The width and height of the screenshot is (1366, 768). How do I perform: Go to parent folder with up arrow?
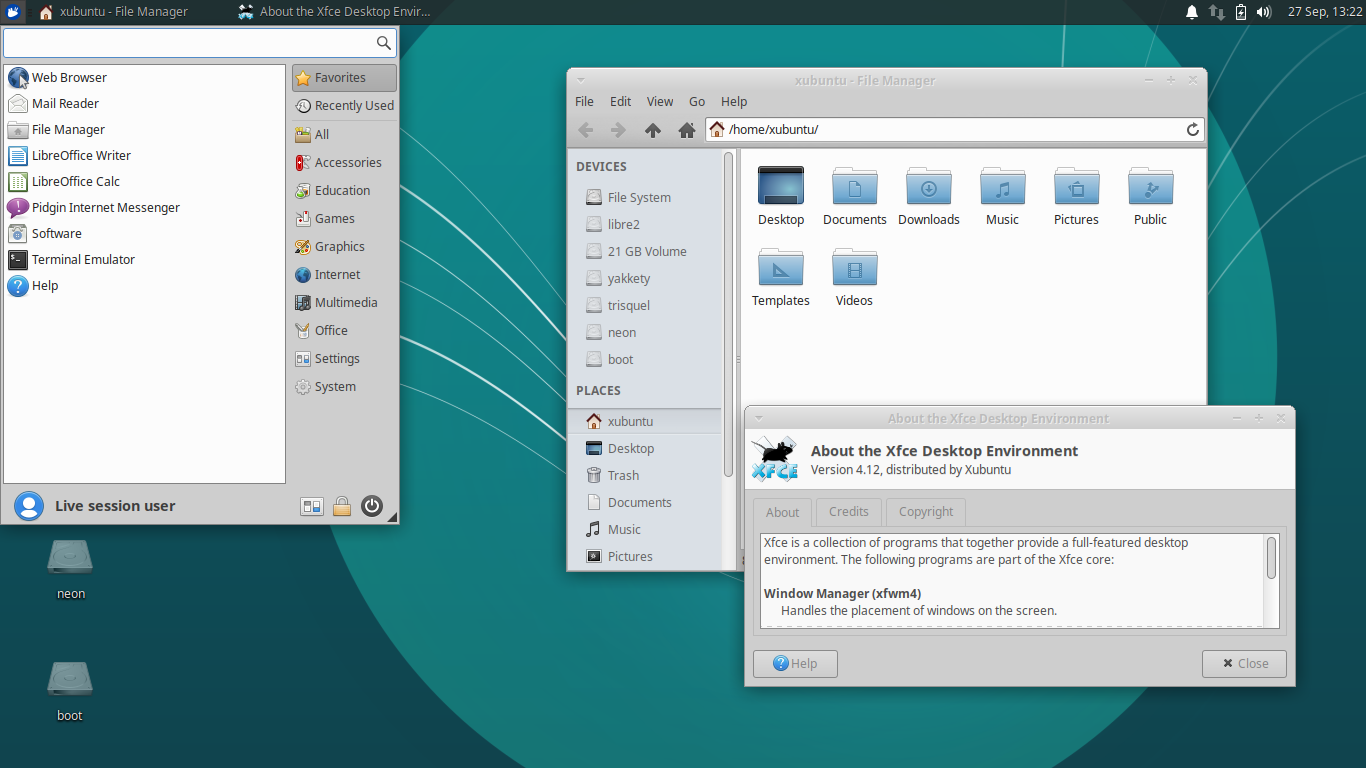(653, 130)
